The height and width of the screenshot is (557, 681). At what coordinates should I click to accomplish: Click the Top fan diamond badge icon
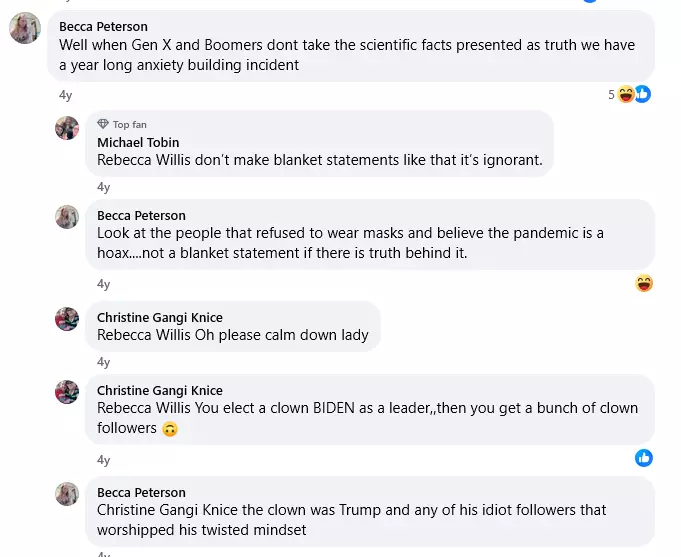[x=103, y=125]
